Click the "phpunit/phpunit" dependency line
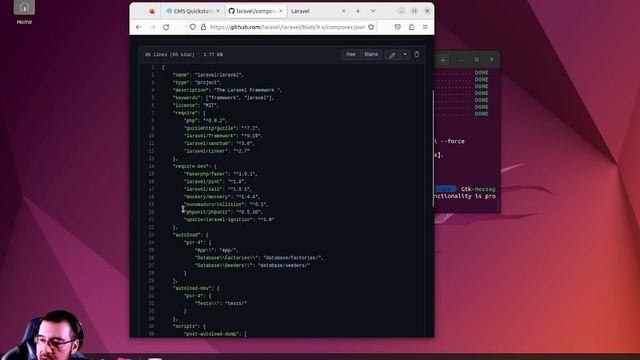This screenshot has height=360, width=640. (x=223, y=212)
